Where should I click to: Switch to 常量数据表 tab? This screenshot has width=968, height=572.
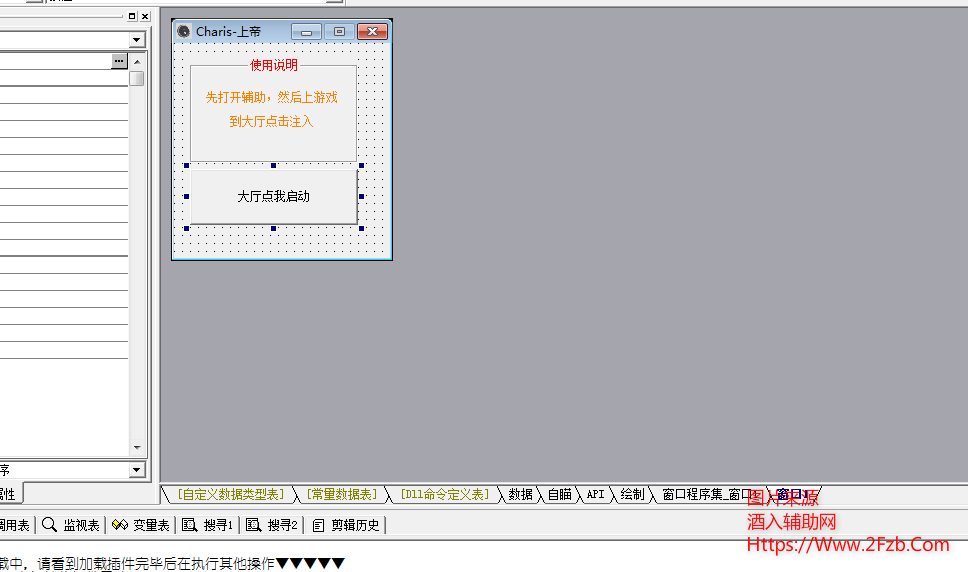coord(342,494)
